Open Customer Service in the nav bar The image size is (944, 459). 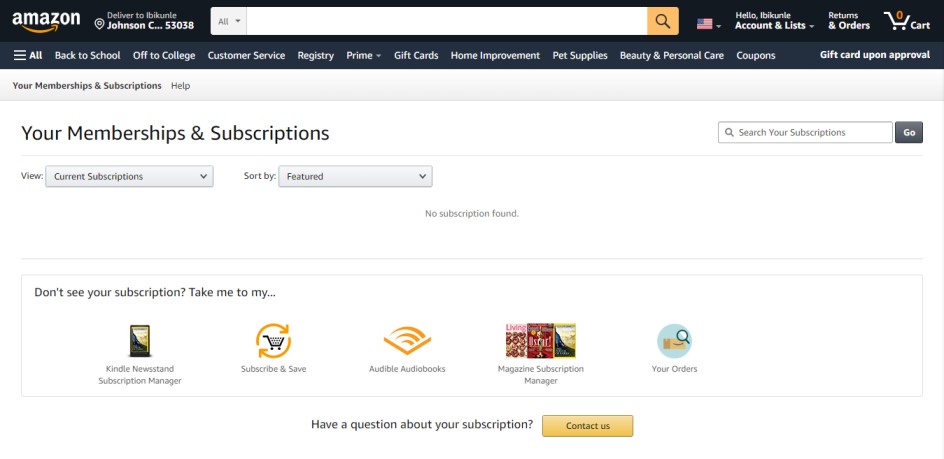pos(246,55)
